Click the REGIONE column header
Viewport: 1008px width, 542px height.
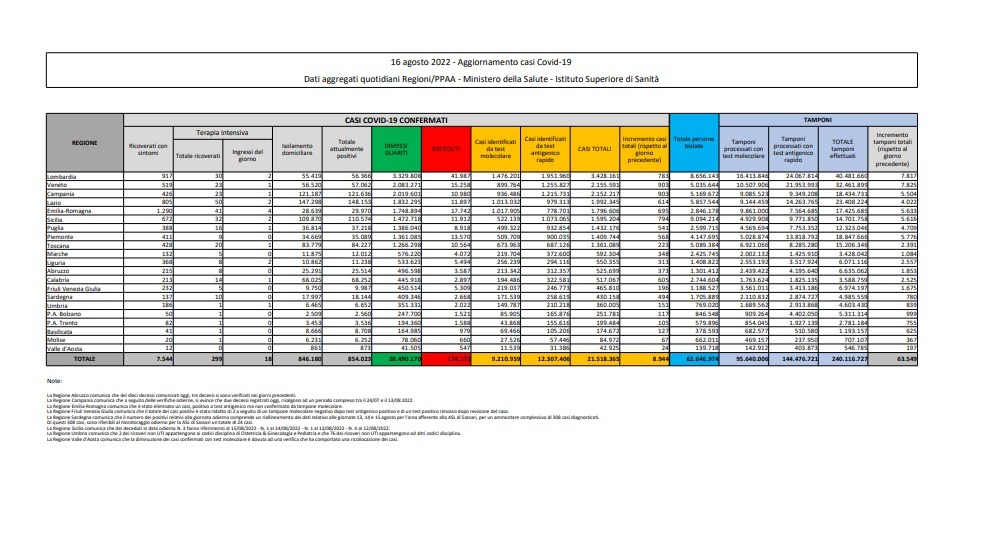[x=85, y=142]
